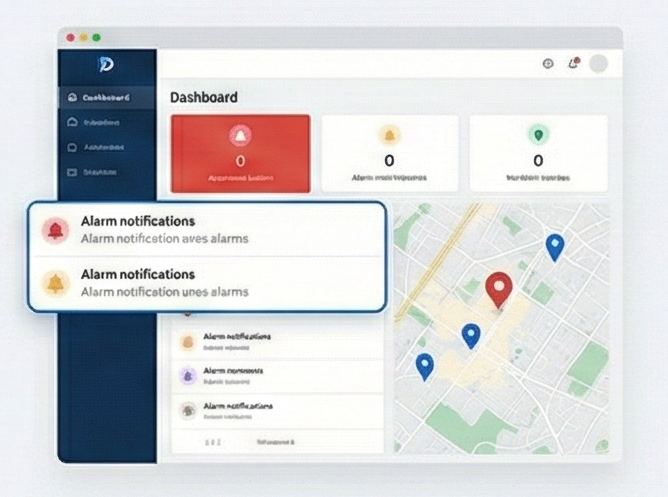The height and width of the screenshot is (497, 668).
Task: Click the app logo in the sidebar
Action: 106,65
